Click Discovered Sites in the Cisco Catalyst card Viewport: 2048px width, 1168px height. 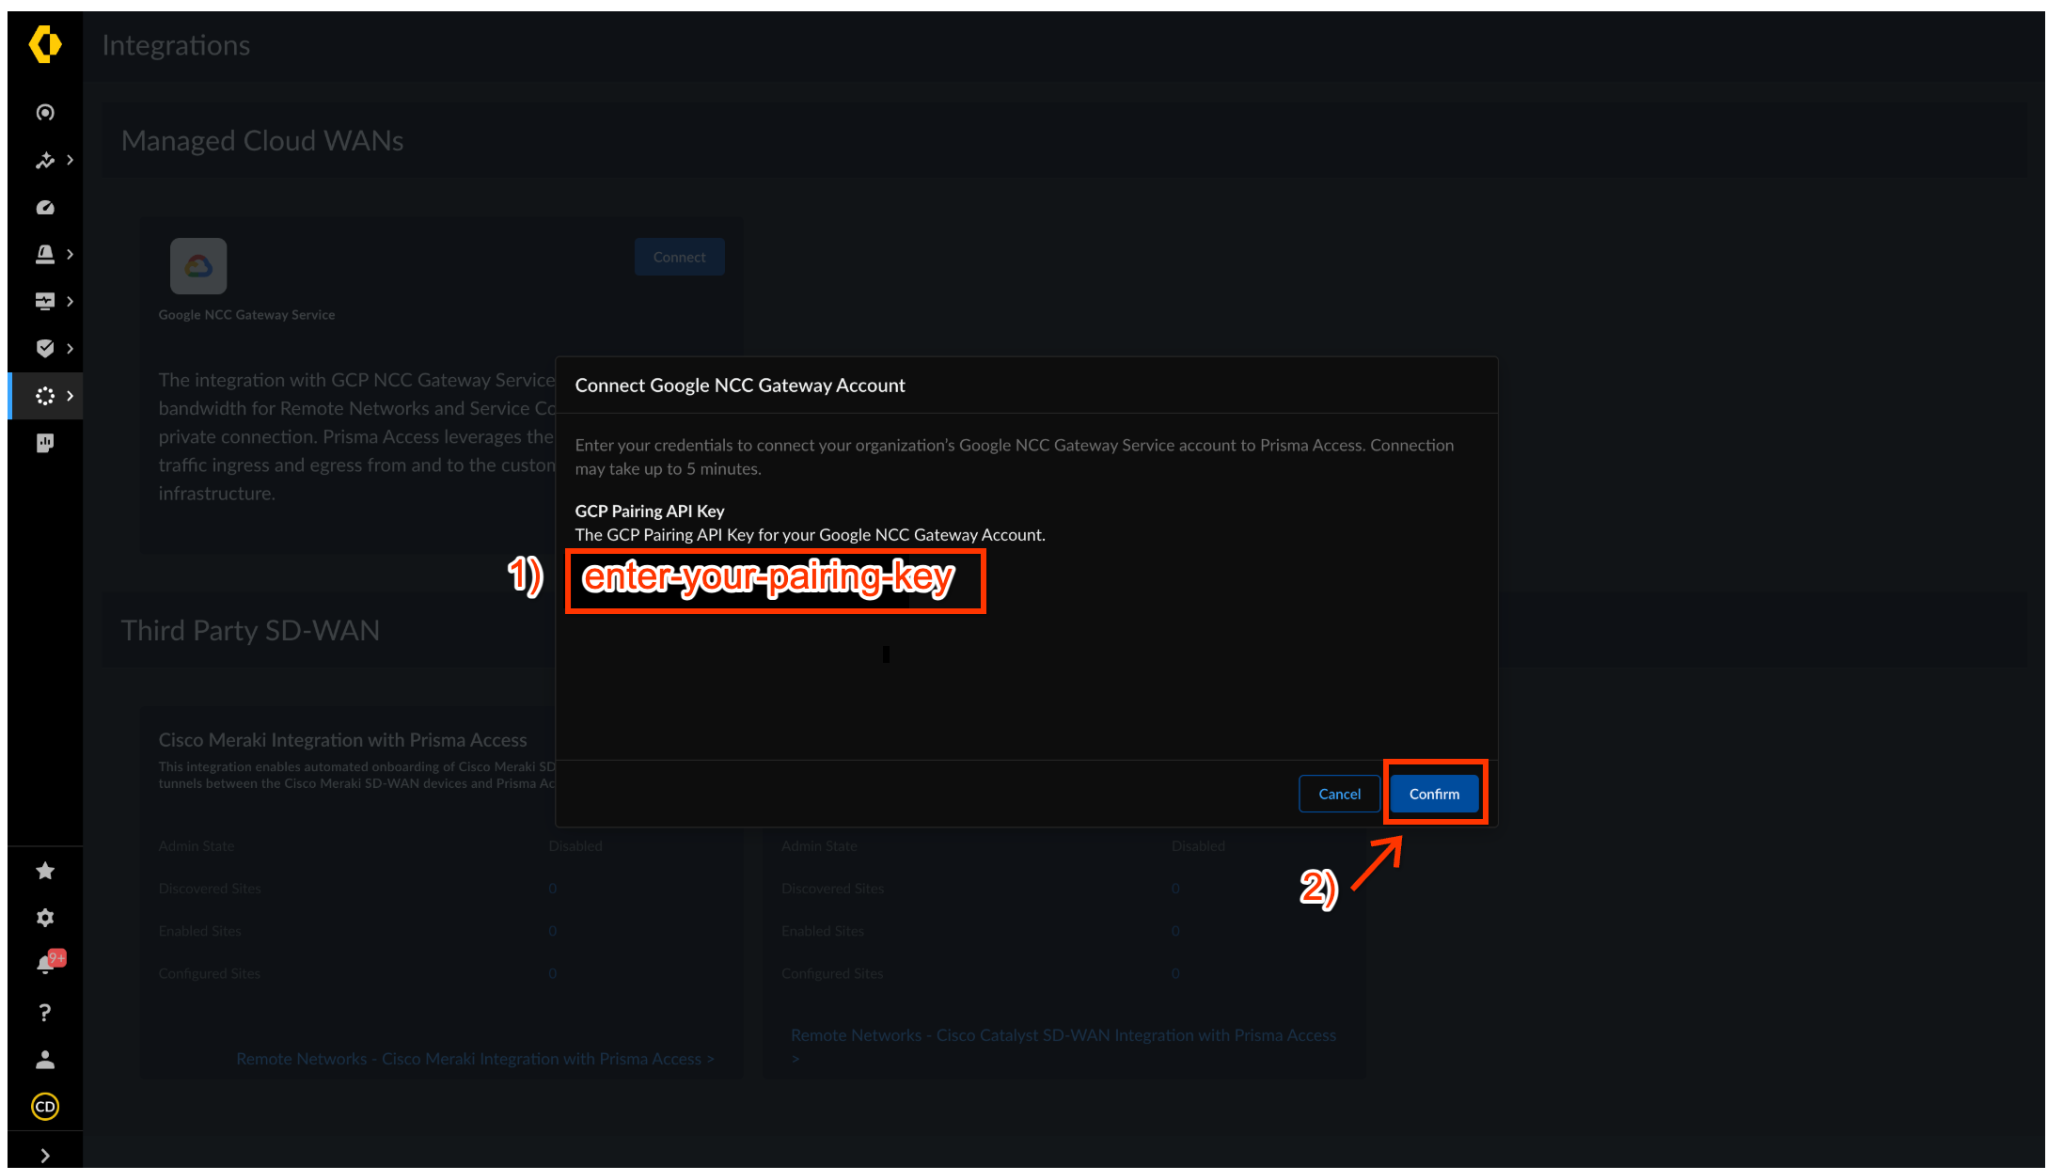[x=832, y=889]
